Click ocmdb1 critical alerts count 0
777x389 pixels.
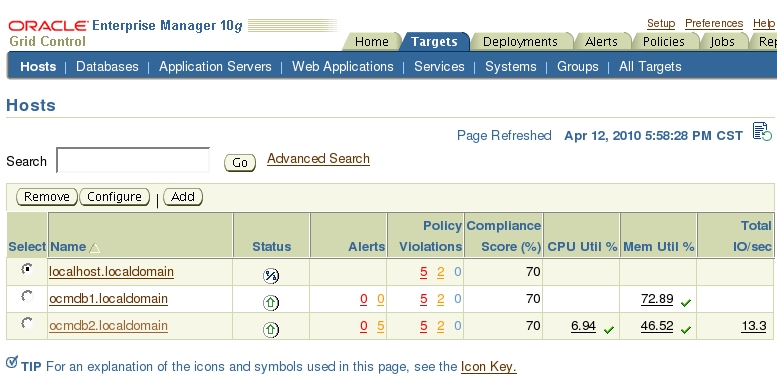pos(364,299)
